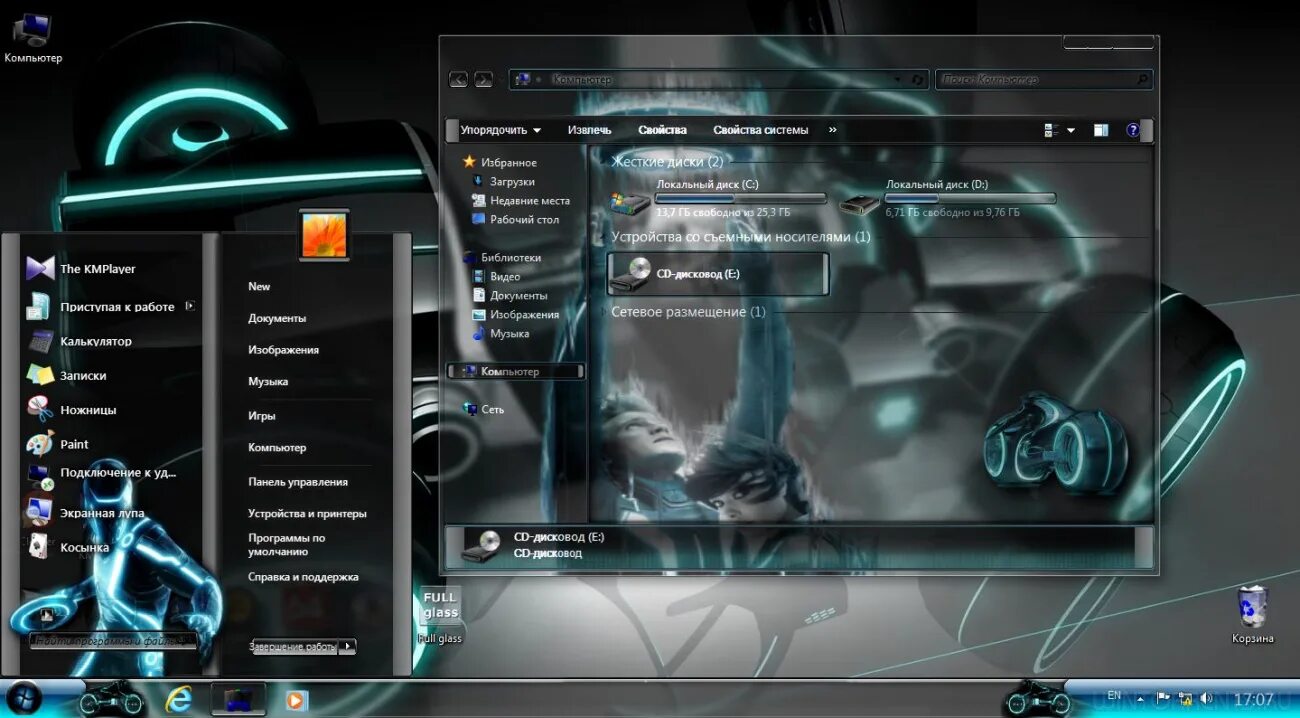1300x718 pixels.
Task: Select the CD-дисковод (E:) drive
Action: [x=718, y=273]
